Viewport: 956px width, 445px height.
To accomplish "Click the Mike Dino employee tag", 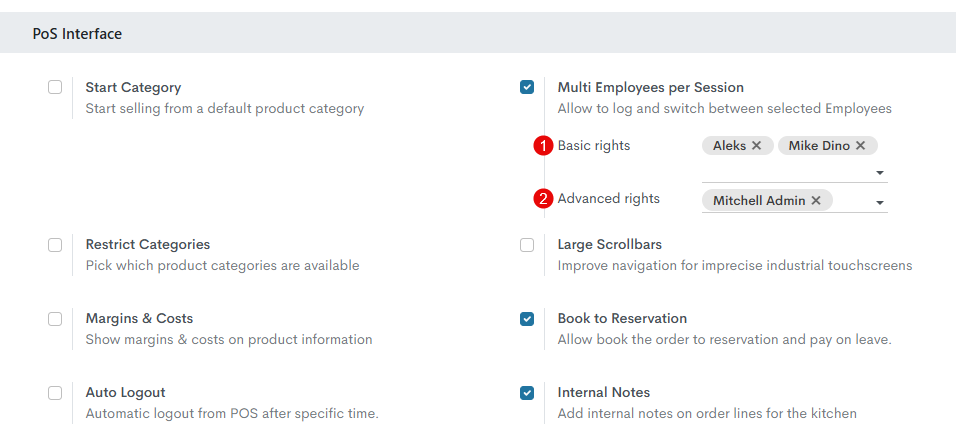I will point(818,146).
